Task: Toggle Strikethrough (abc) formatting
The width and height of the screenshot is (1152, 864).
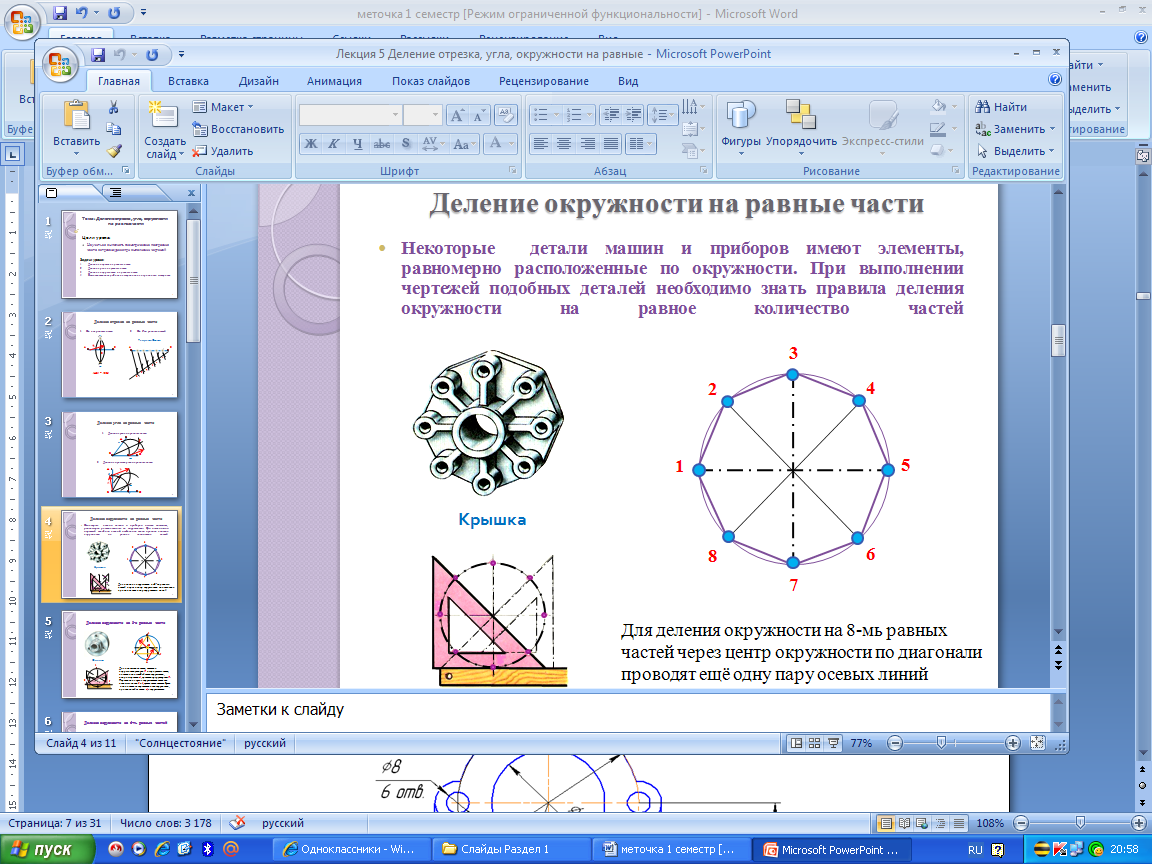Action: point(381,144)
